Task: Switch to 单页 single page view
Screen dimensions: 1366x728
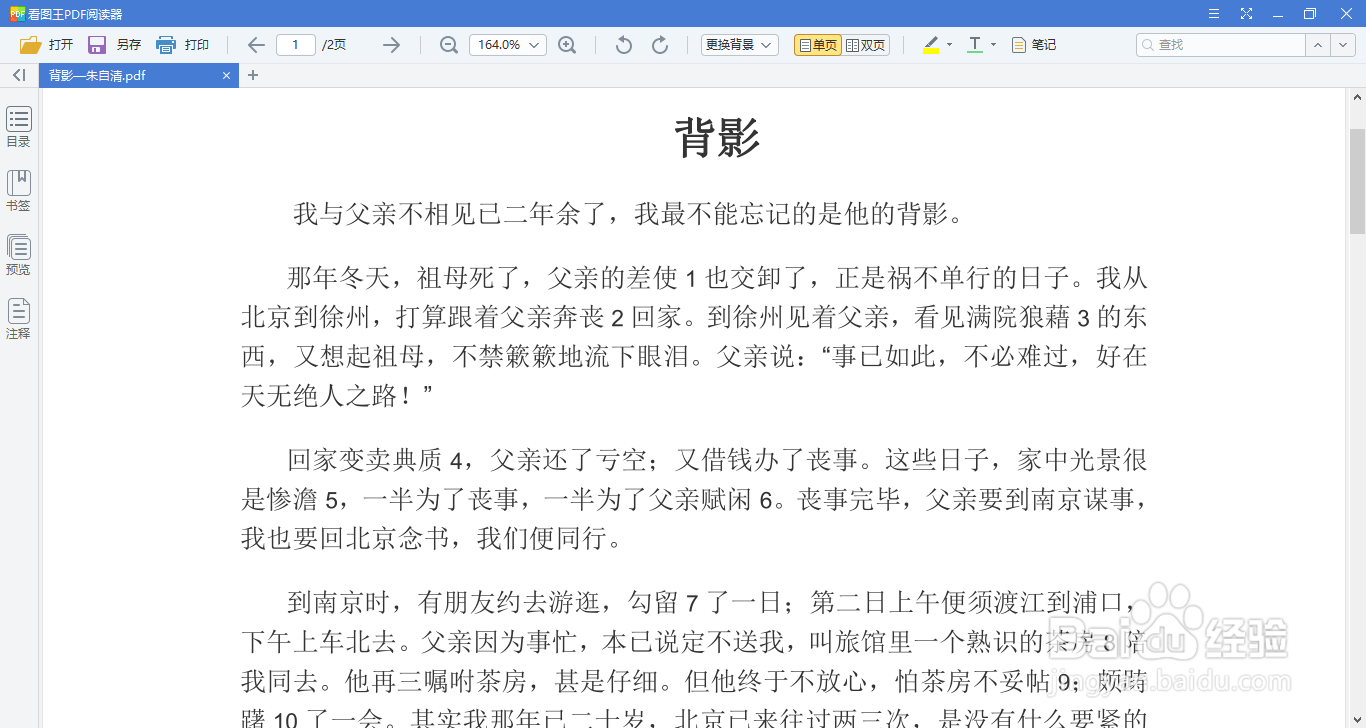Action: 818,45
